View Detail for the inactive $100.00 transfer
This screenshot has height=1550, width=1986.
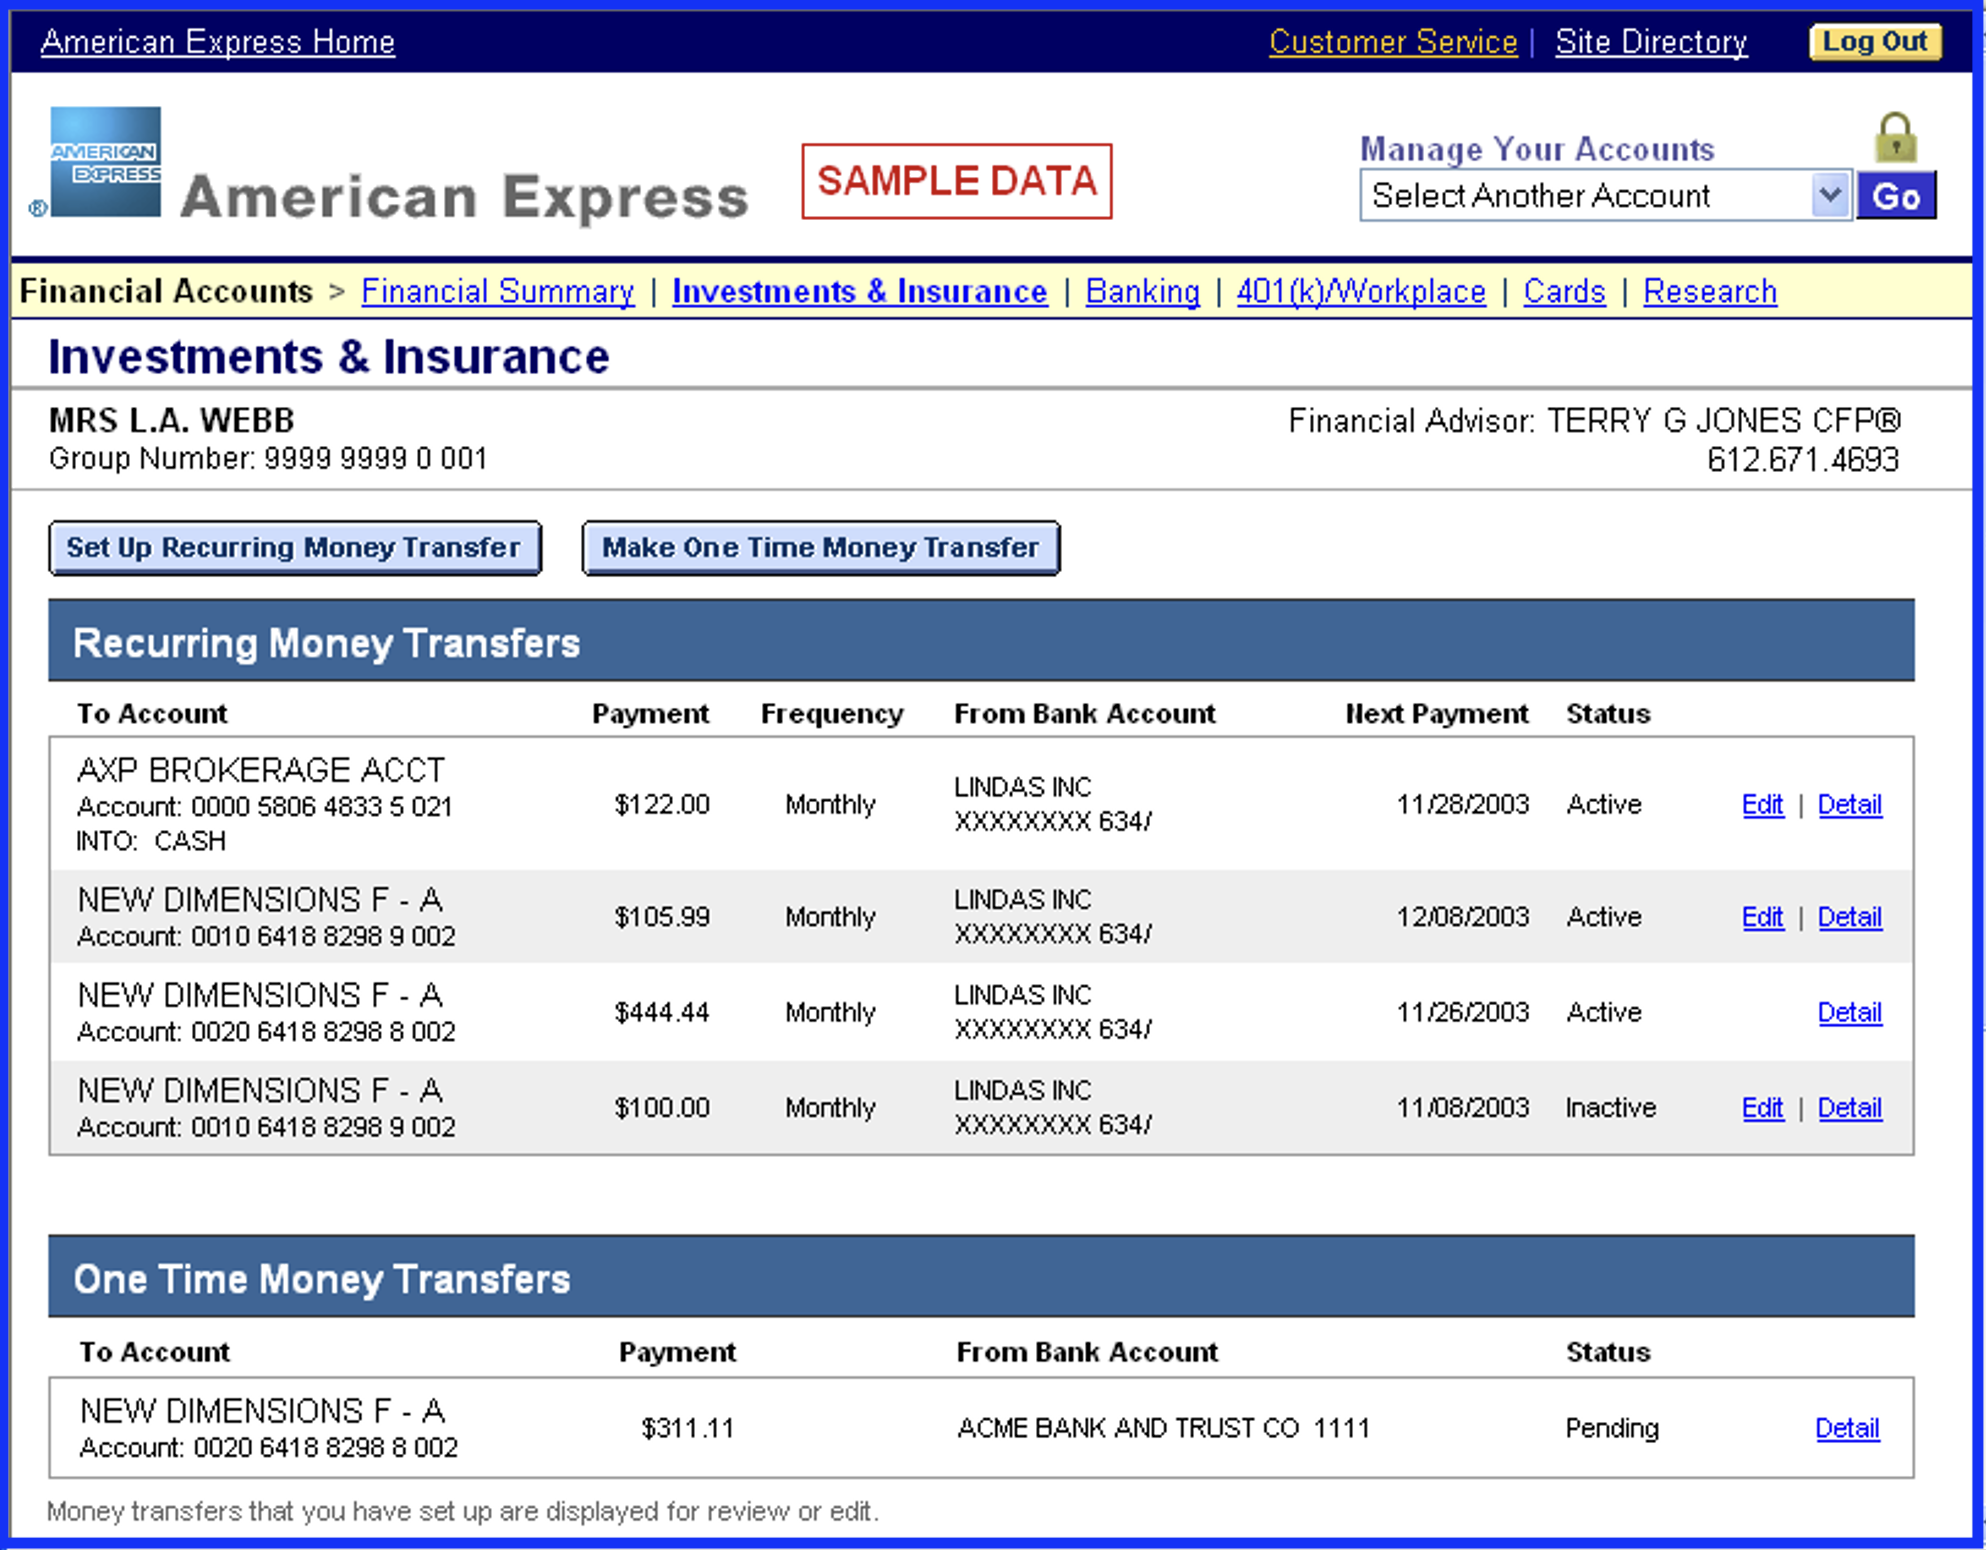(1849, 1108)
